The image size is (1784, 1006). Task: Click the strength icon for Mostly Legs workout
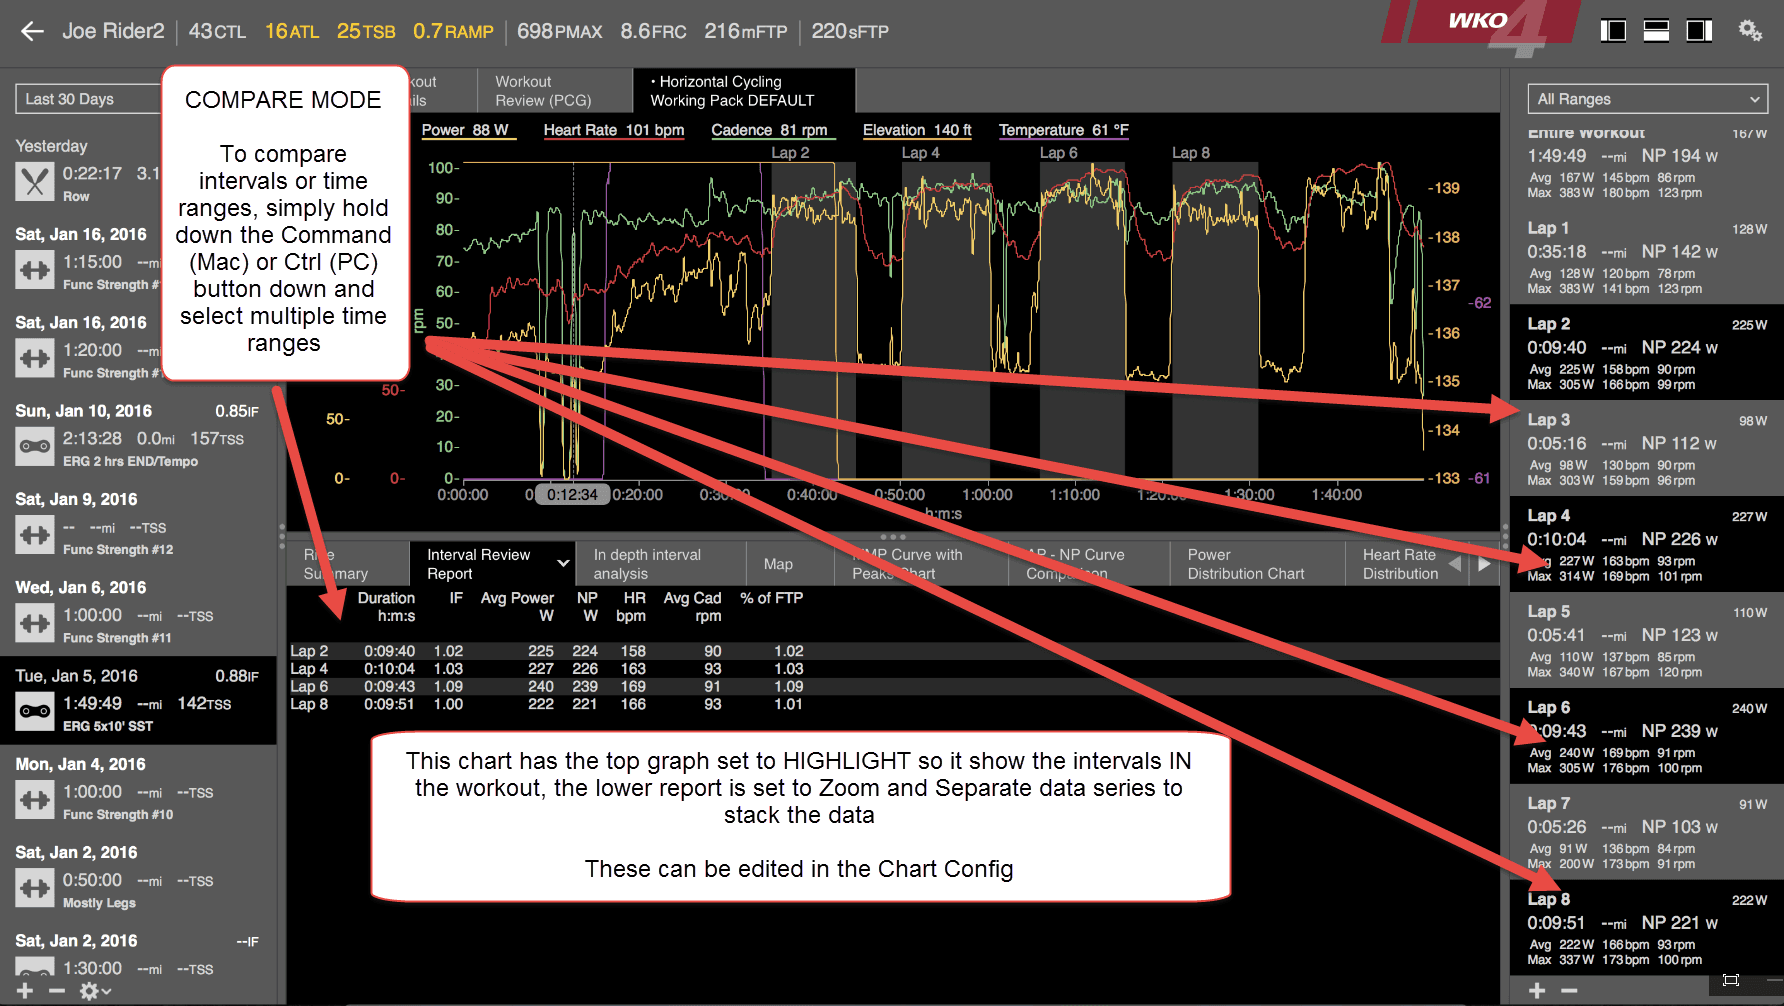35,888
